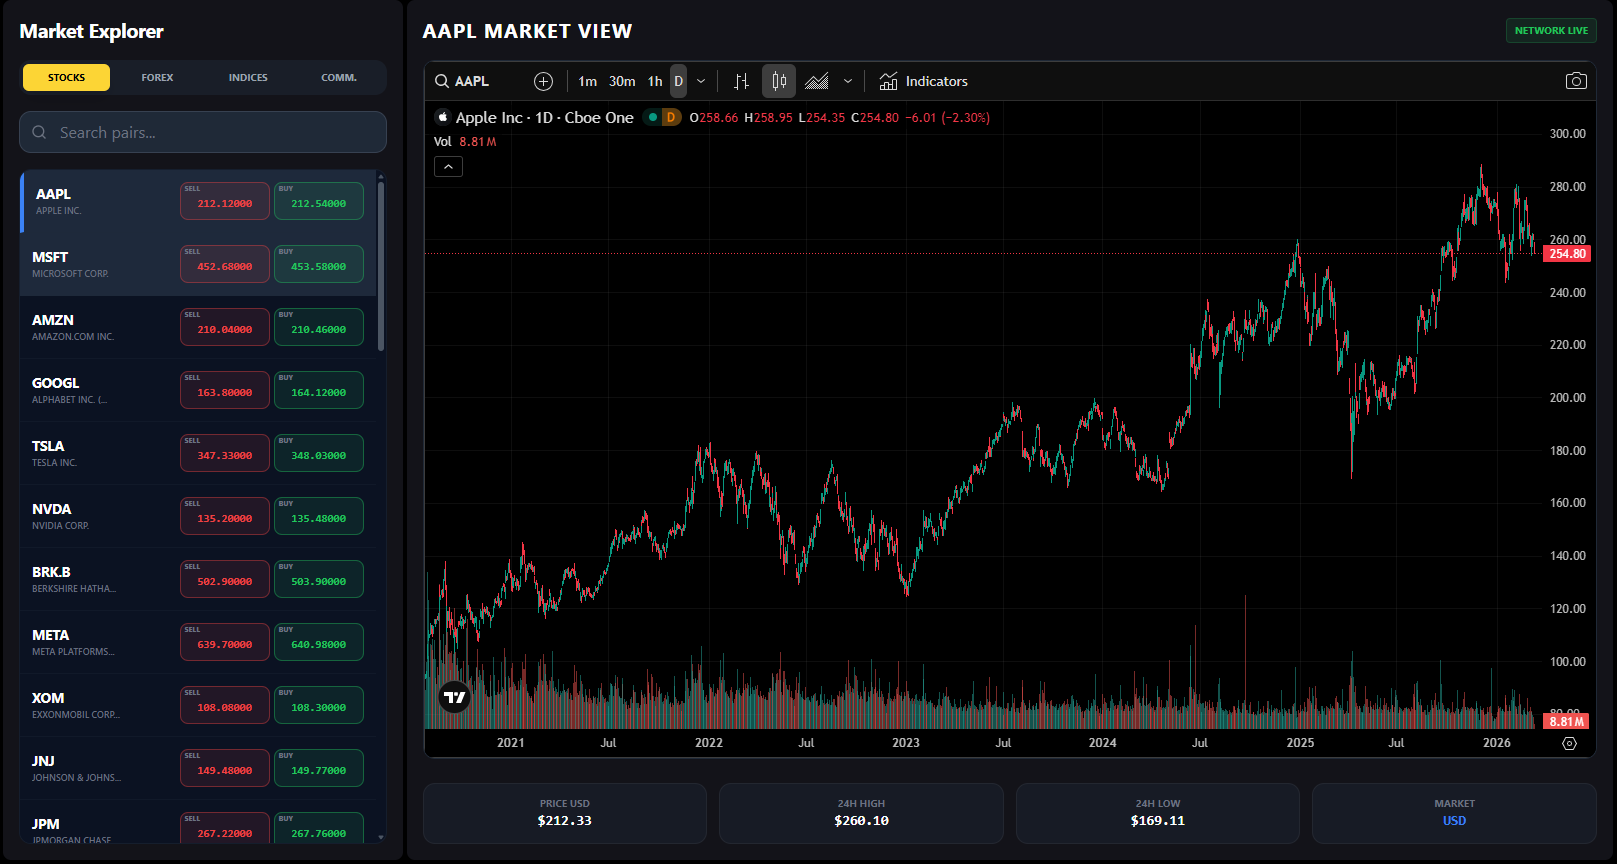Select the MSFT Microsoft Corp. row
Image resolution: width=1617 pixels, height=864 pixels.
pos(198,264)
